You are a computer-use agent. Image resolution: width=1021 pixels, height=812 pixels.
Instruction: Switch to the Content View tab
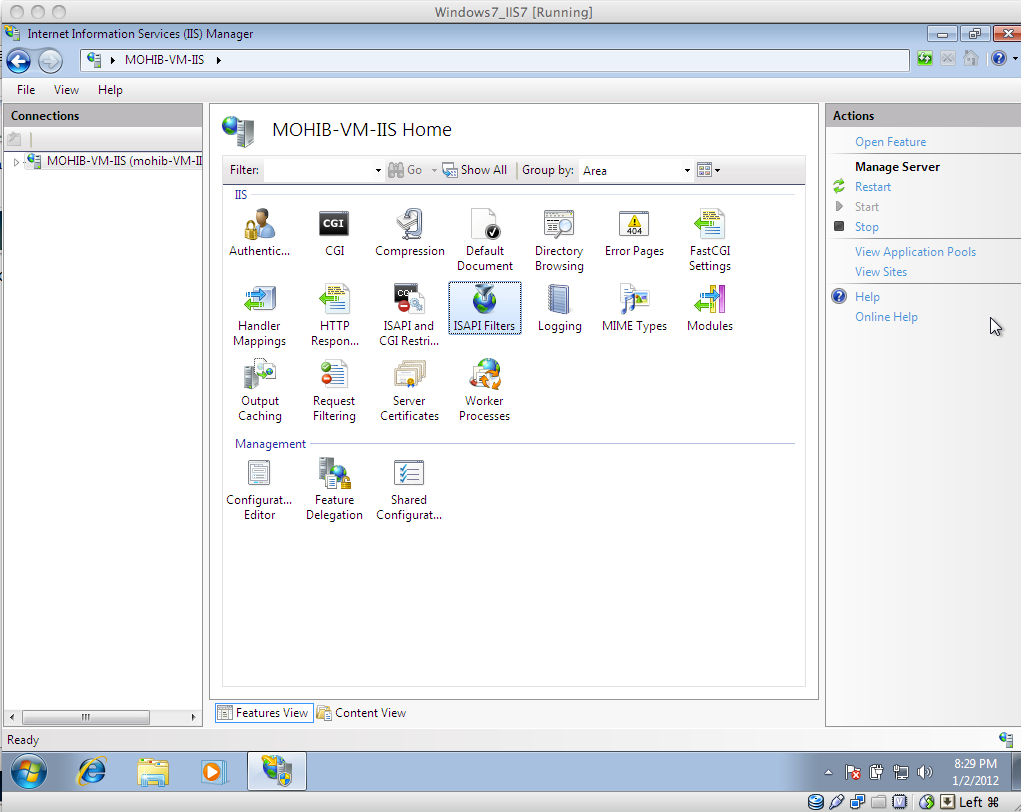point(362,713)
